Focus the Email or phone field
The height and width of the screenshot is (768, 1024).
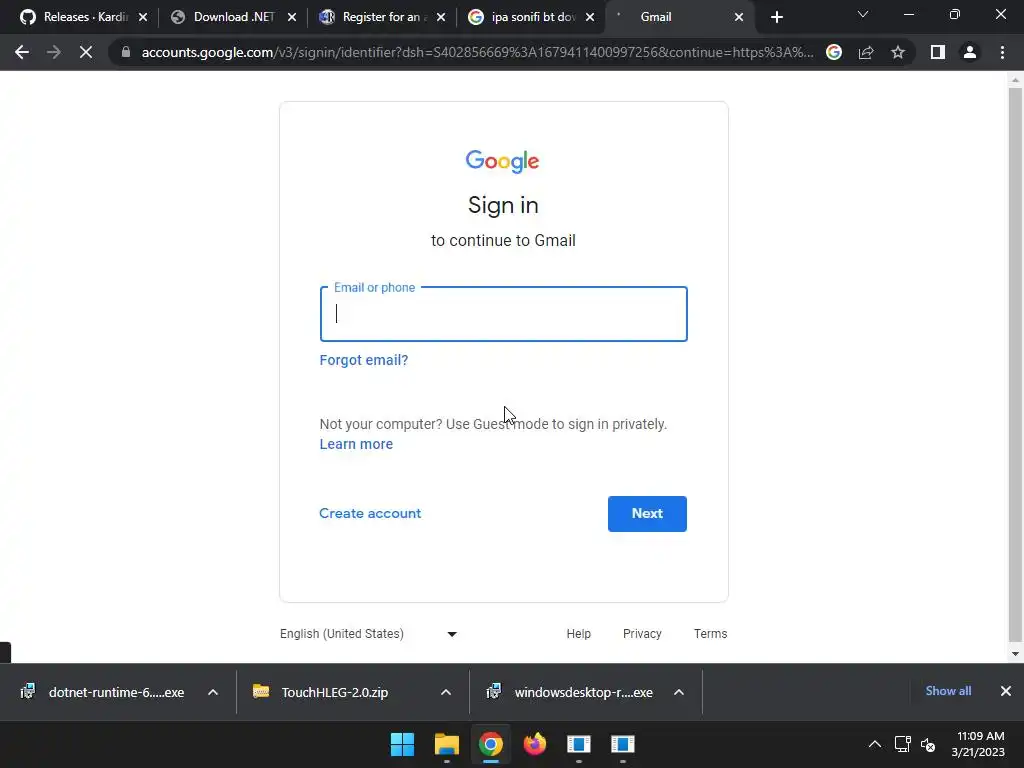504,314
